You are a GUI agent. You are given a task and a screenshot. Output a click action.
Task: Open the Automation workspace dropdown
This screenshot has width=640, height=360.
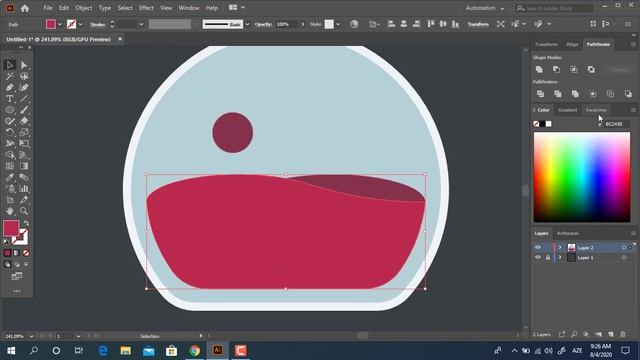(485, 8)
